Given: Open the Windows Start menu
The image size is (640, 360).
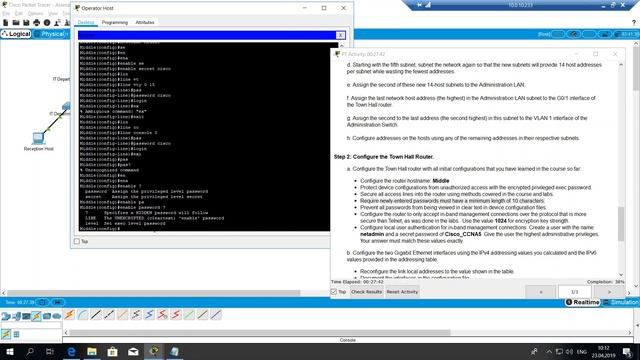Looking at the screenshot, I should click(x=9, y=351).
